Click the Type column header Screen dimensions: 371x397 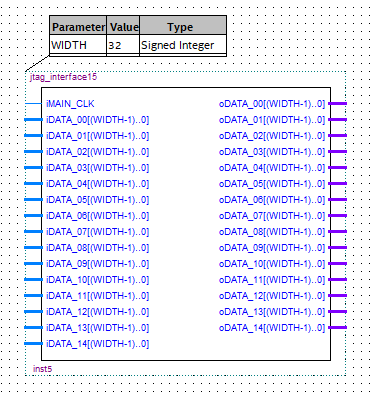183,25
